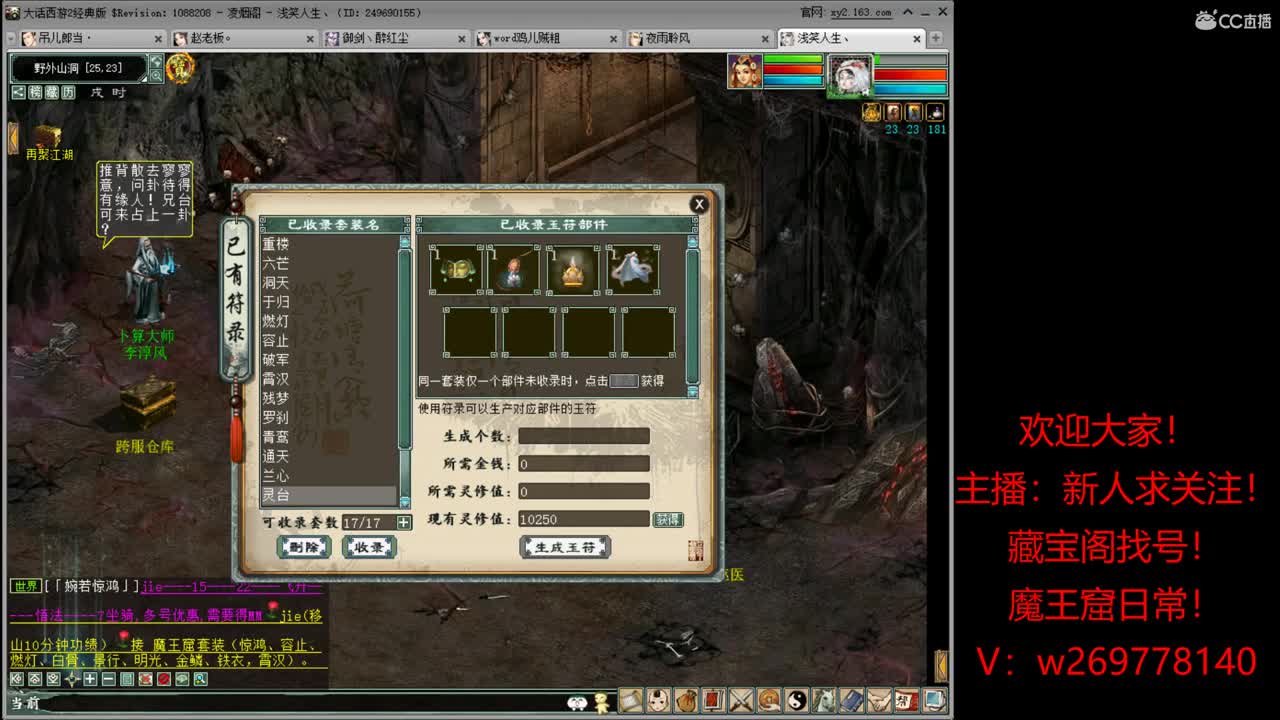Click the magnifier search icon beside location
1280x720 pixels.
(x=156, y=75)
